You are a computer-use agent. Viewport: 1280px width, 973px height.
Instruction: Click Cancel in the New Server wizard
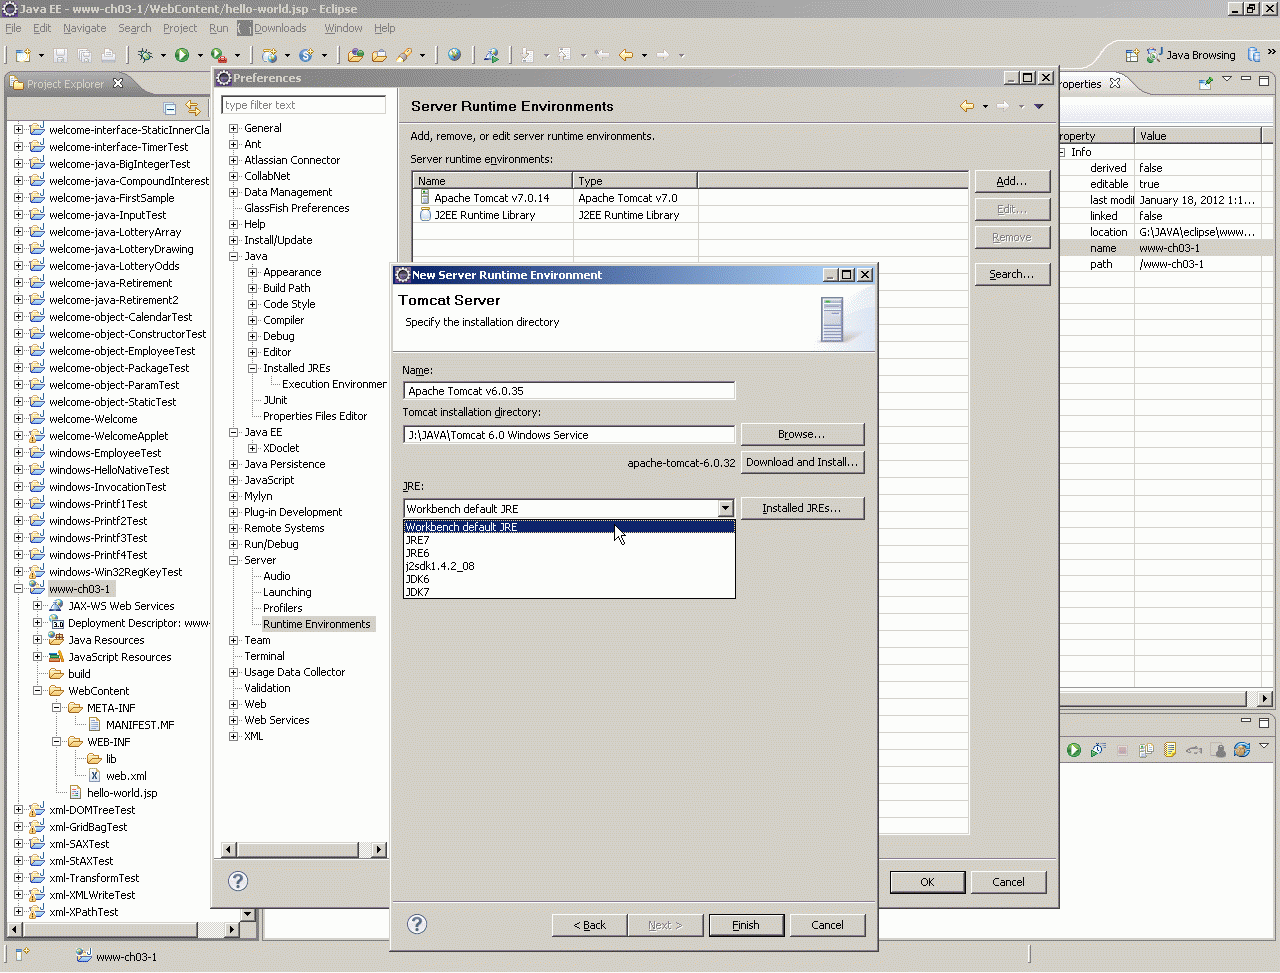827,925
